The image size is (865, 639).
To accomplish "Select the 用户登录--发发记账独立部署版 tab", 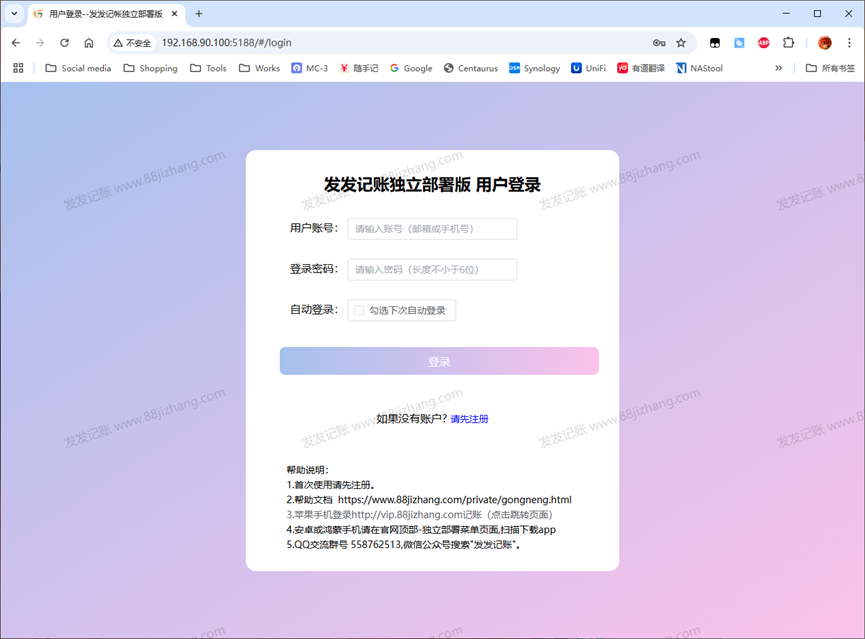I will pyautogui.click(x=105, y=14).
